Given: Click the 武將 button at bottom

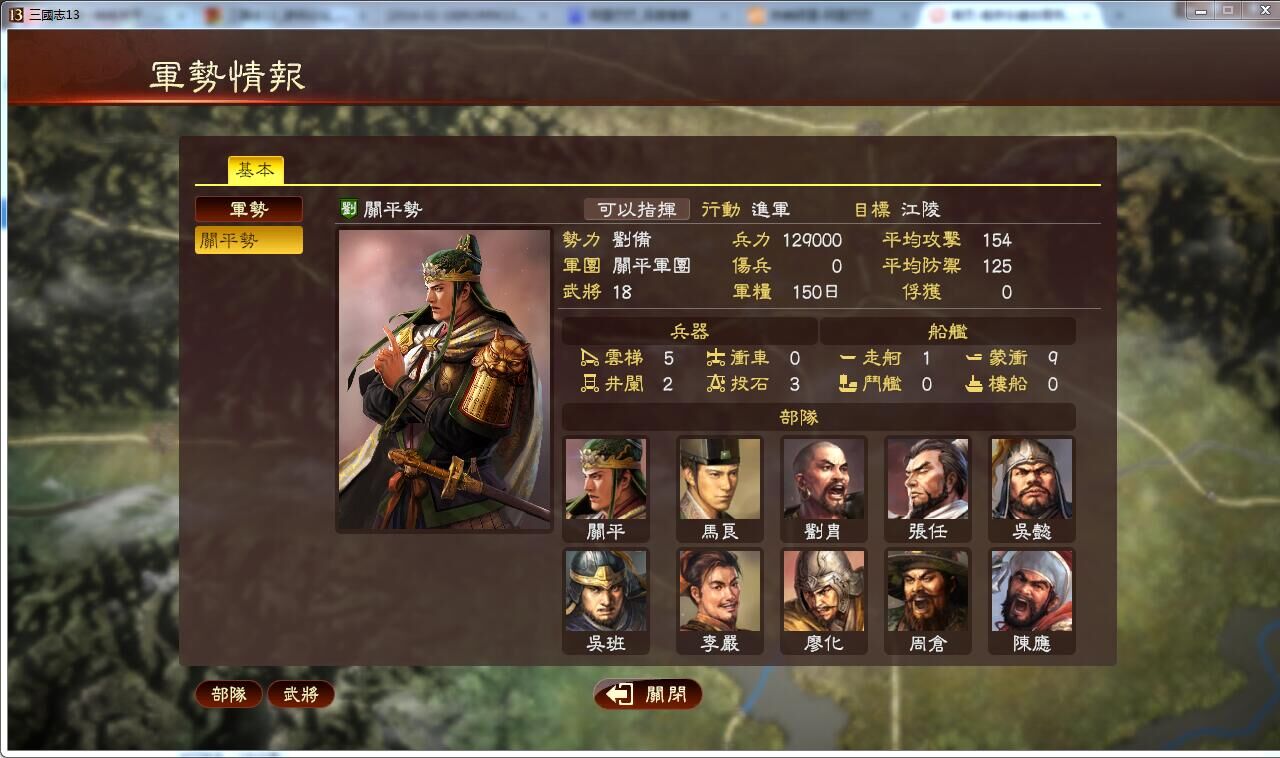Looking at the screenshot, I should click(x=300, y=694).
